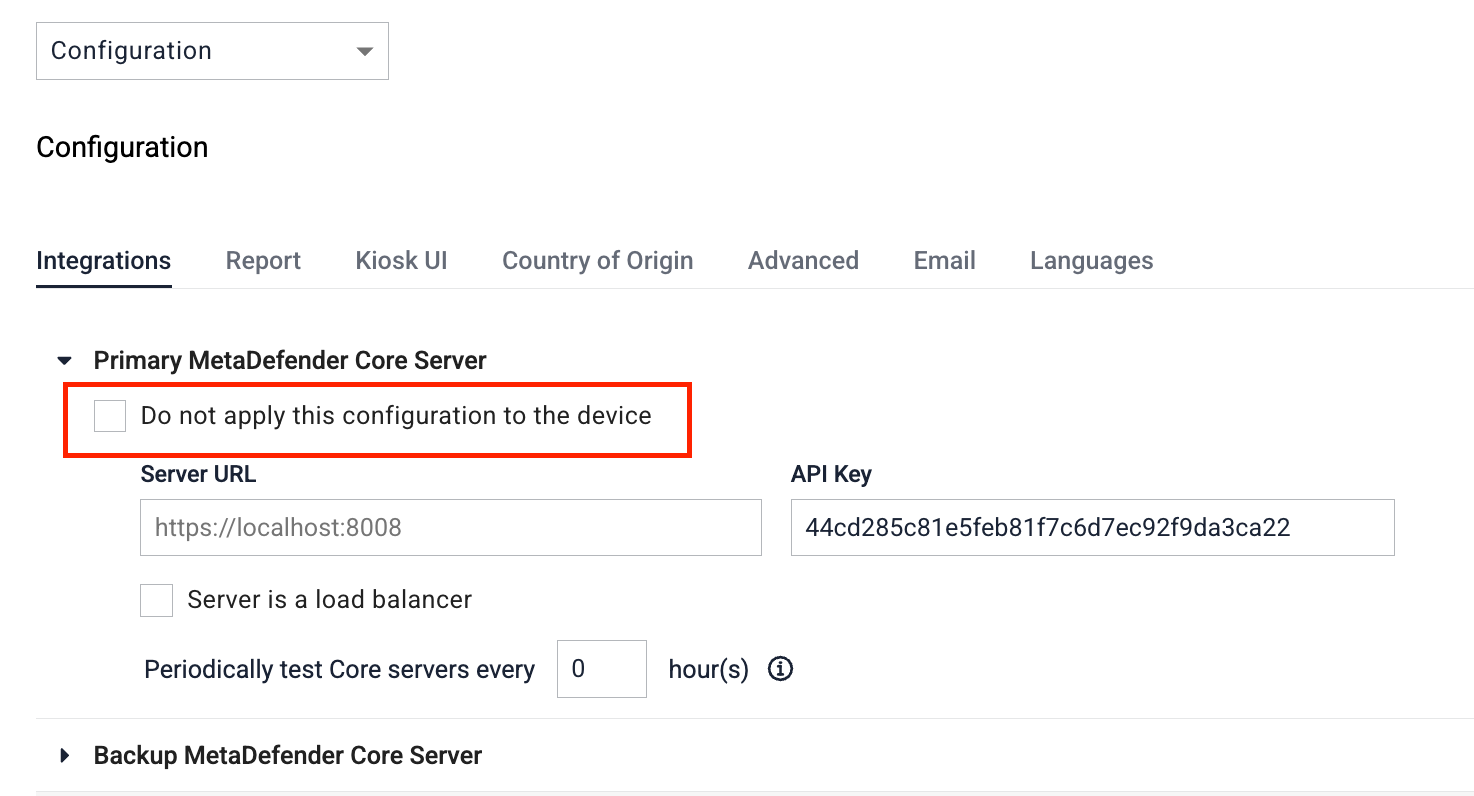Expand Backup MetaDefender Core Server section

[65, 755]
